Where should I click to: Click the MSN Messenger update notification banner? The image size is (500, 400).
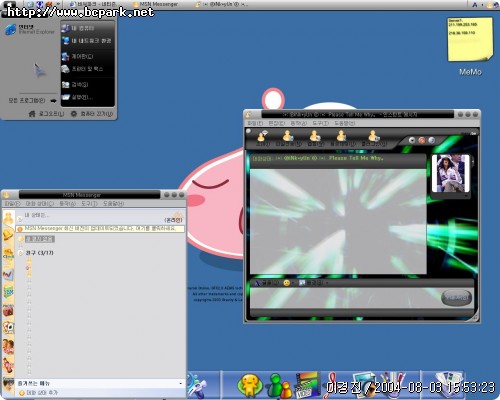coord(100,229)
